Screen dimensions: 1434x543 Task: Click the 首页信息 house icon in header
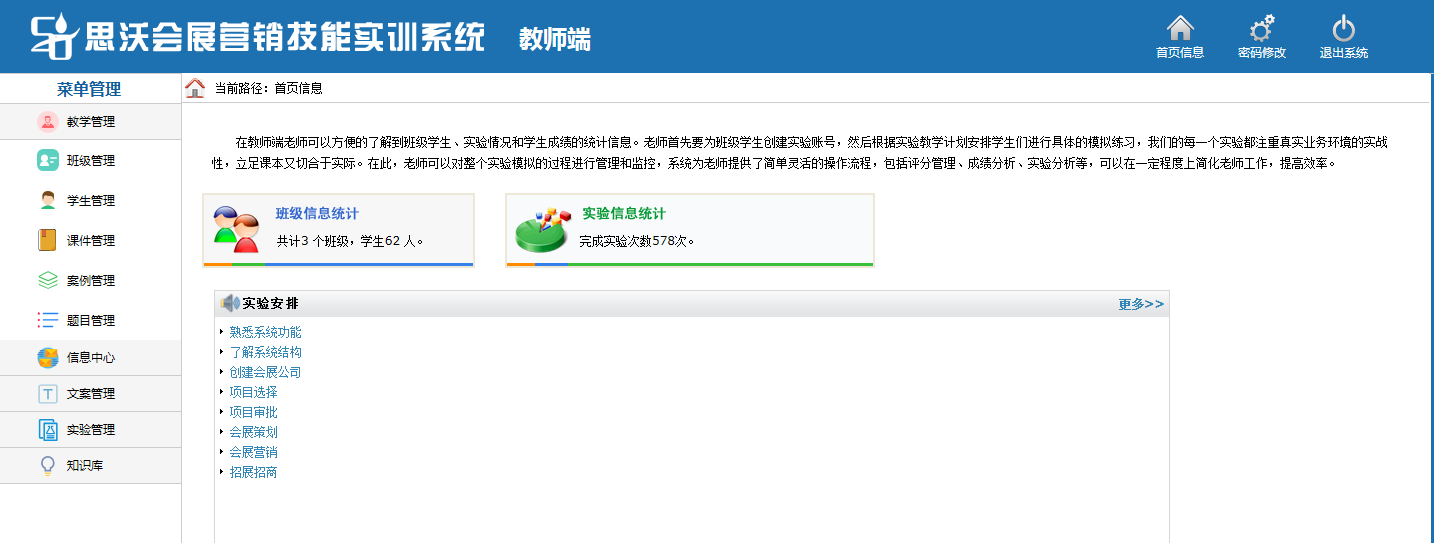coord(1180,28)
